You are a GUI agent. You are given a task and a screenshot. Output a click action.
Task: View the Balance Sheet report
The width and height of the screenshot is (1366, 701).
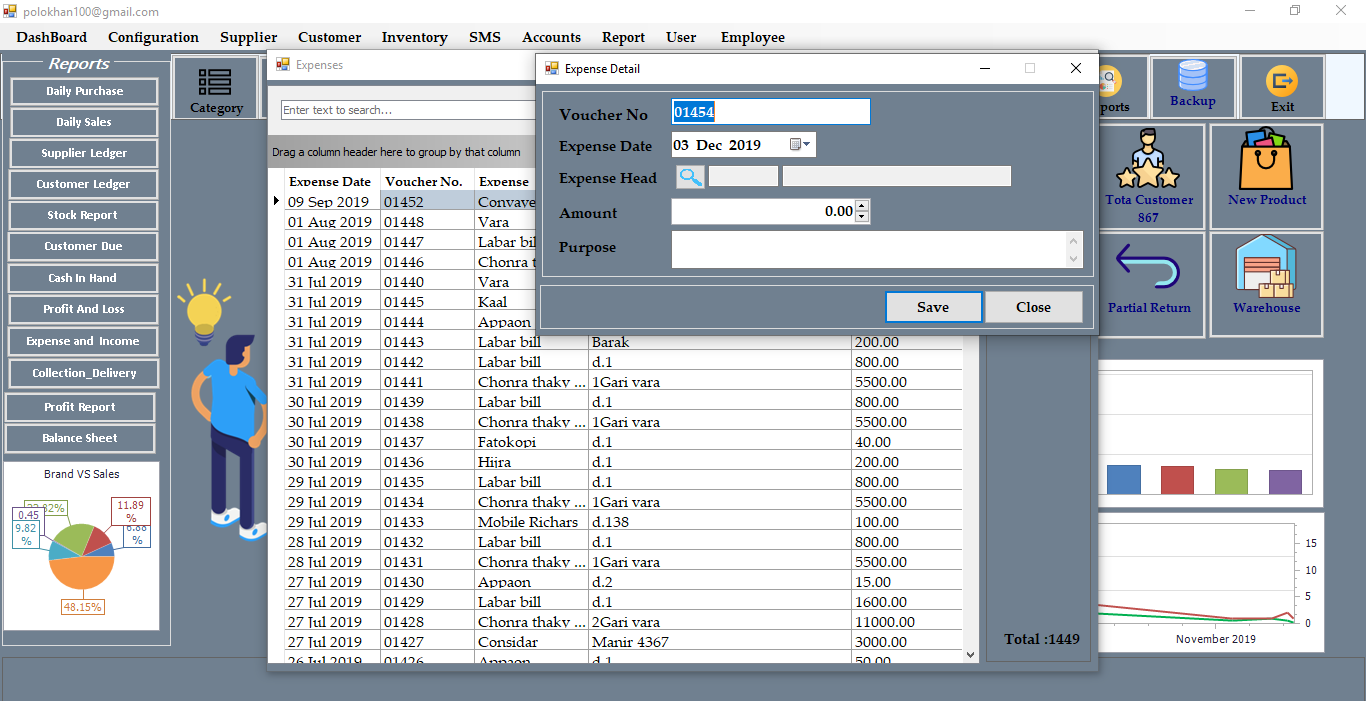(80, 438)
